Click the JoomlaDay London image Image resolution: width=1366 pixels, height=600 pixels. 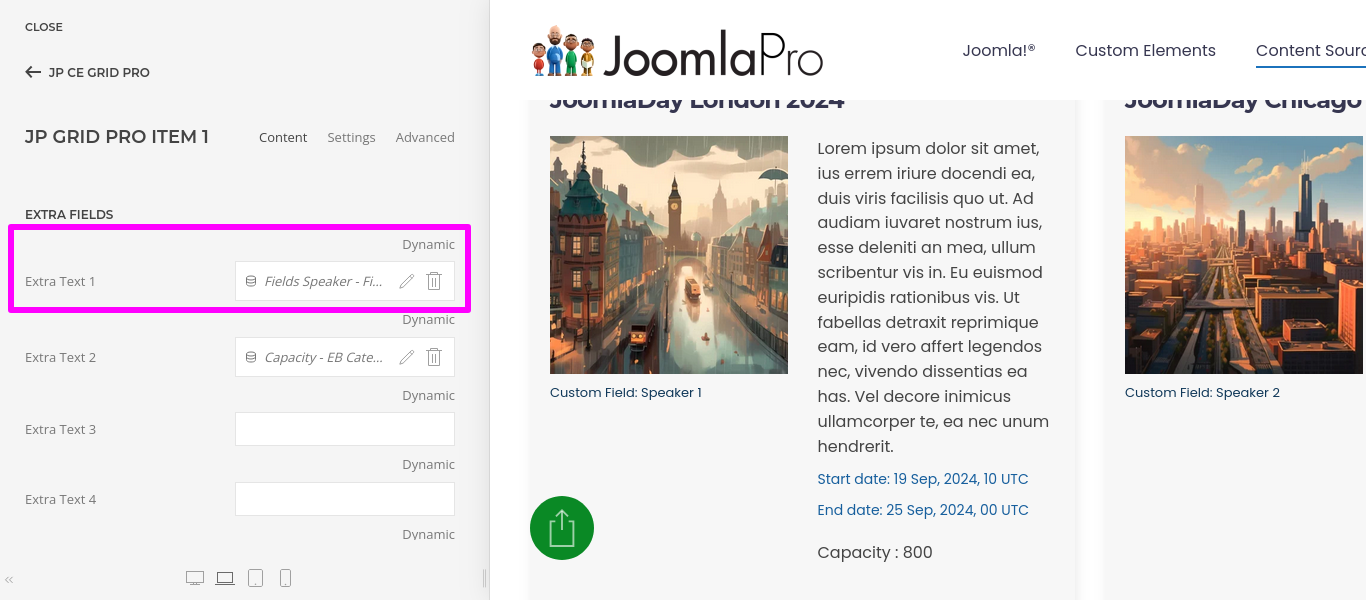pos(668,255)
